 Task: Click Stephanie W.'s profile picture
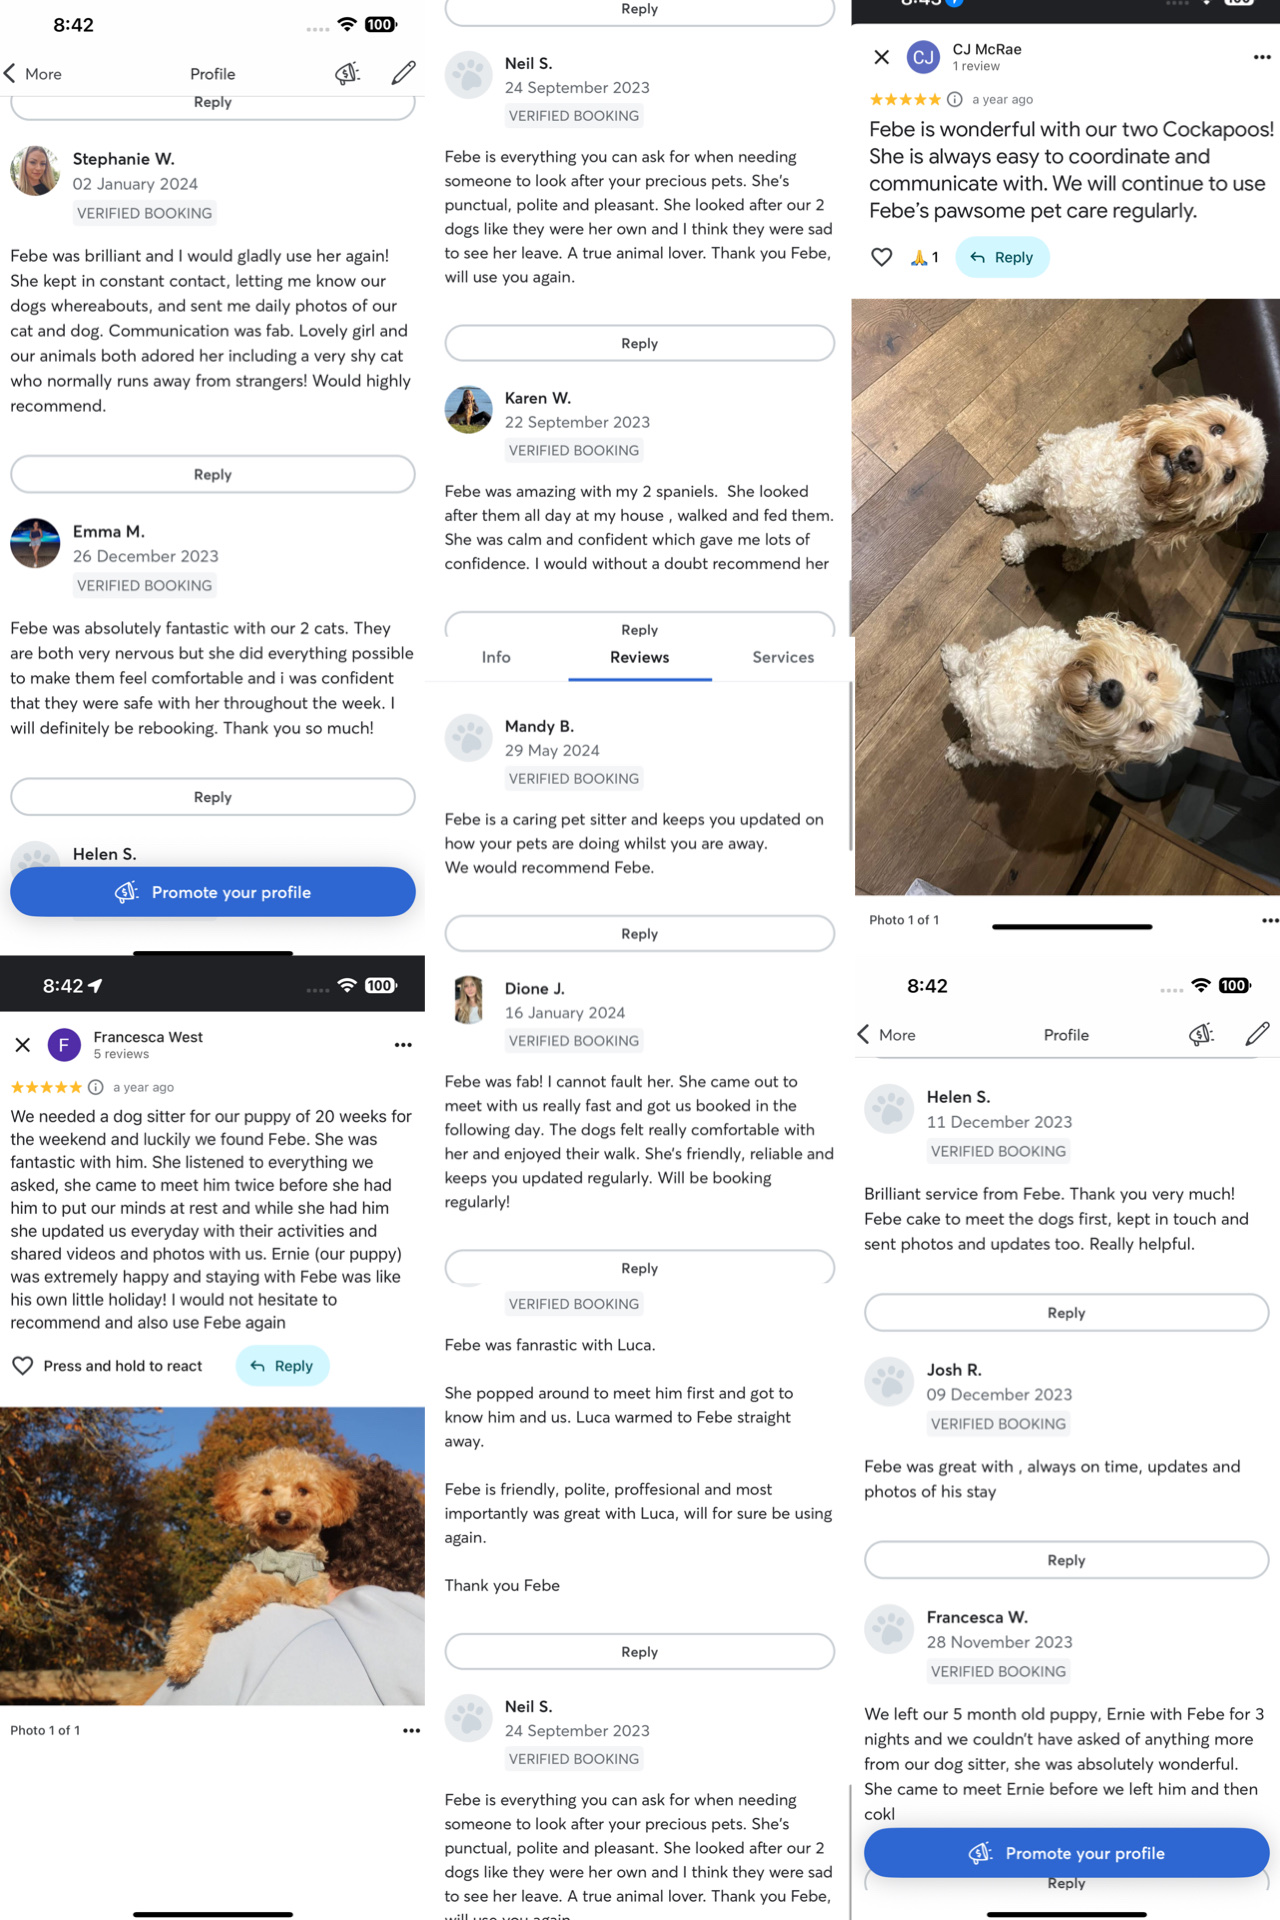(x=35, y=171)
